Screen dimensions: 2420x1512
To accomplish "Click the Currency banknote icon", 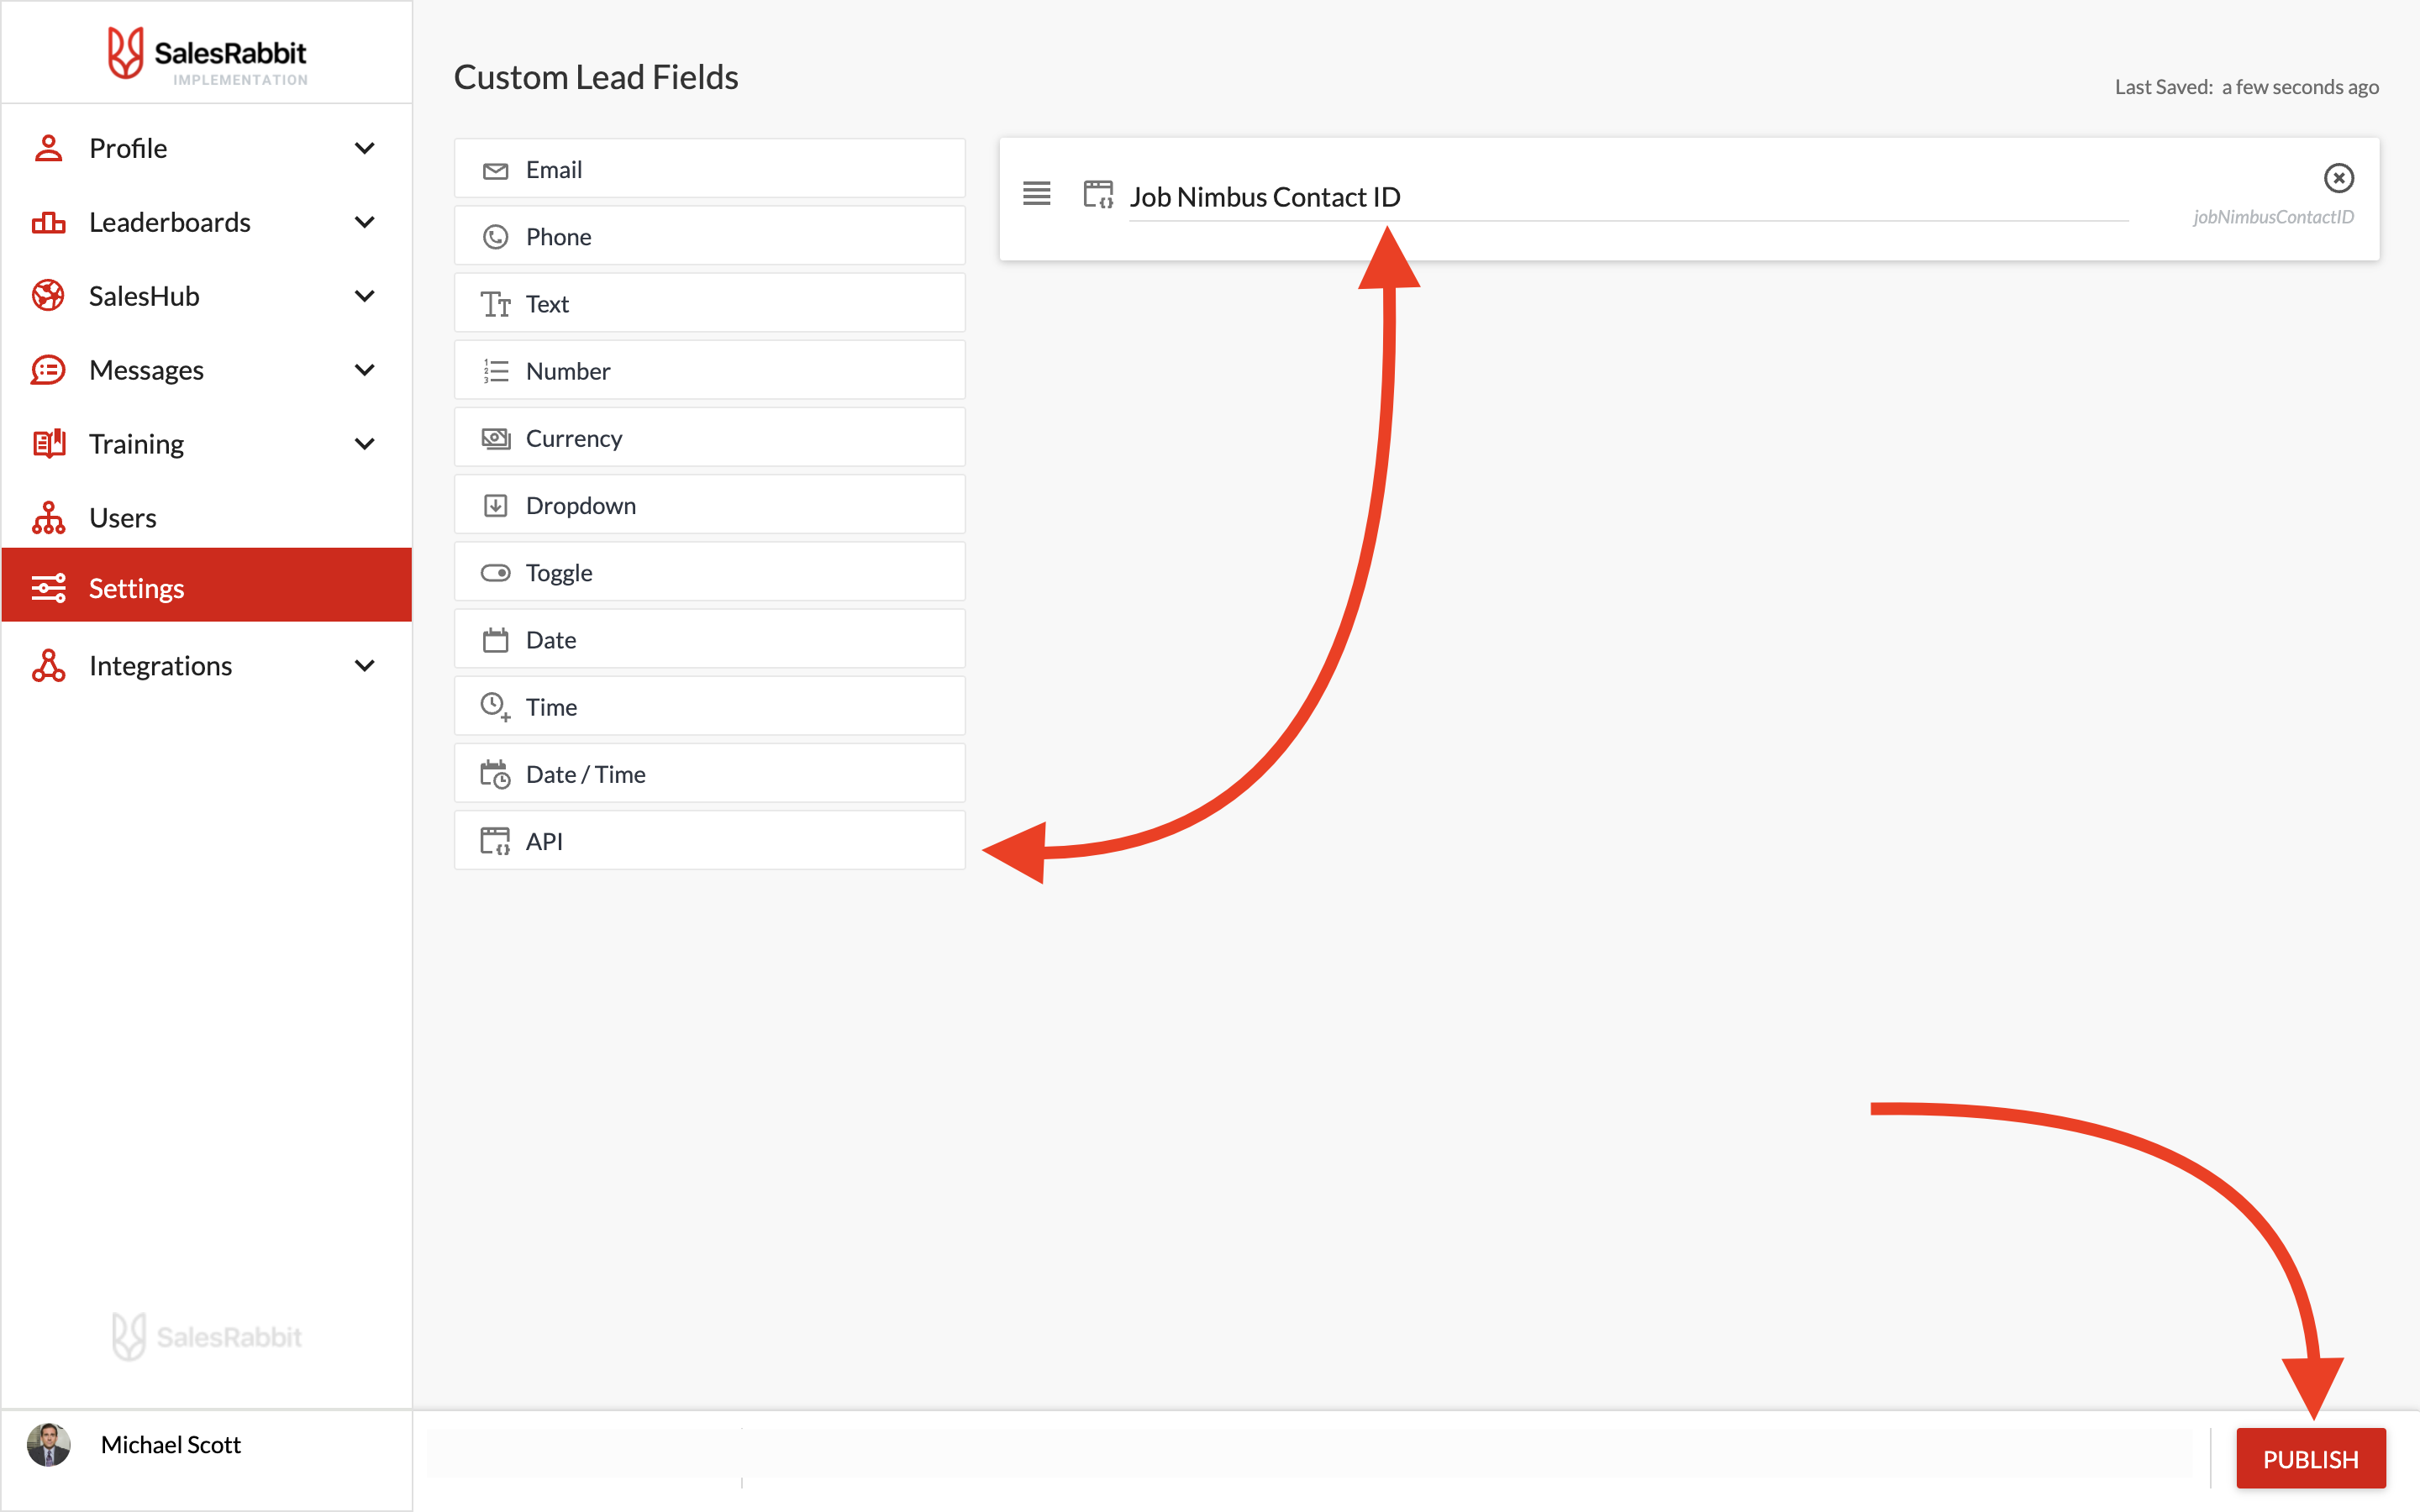I will (x=495, y=438).
